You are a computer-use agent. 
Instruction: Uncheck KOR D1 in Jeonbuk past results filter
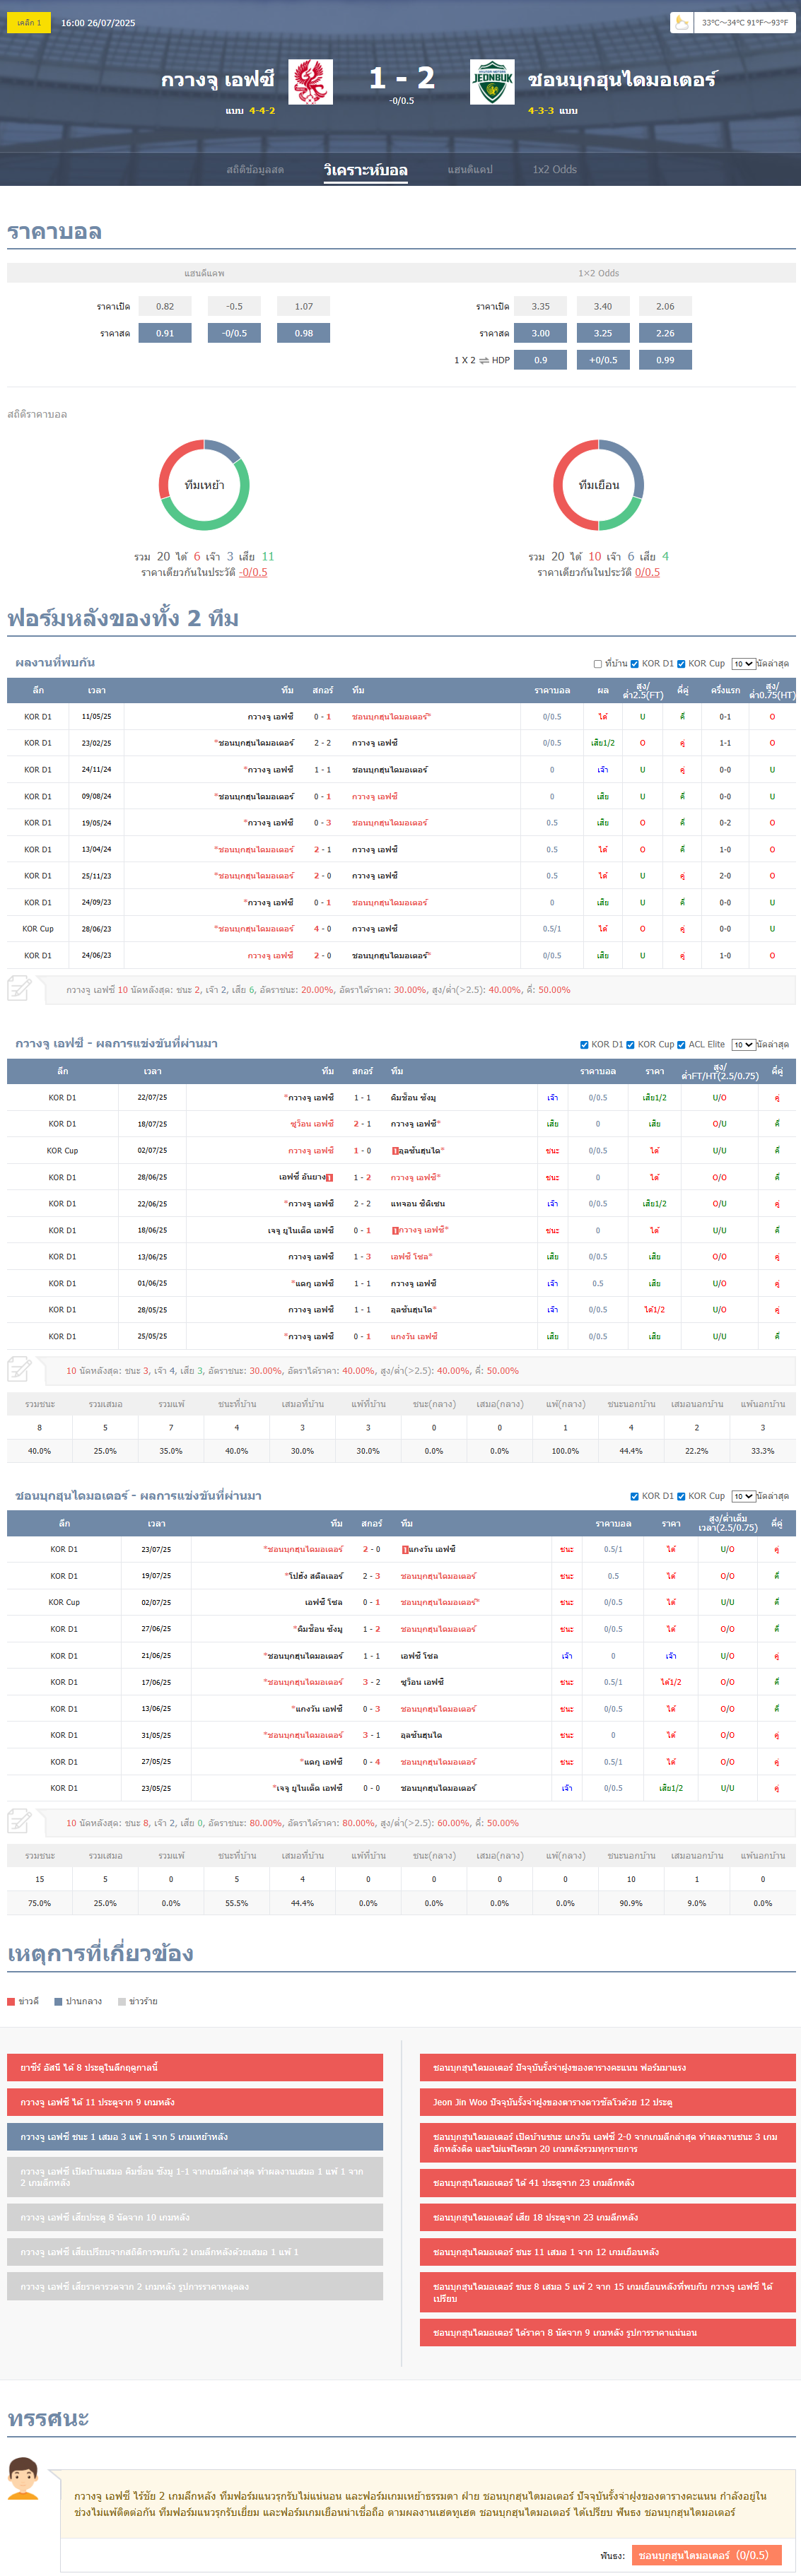click(x=635, y=1497)
